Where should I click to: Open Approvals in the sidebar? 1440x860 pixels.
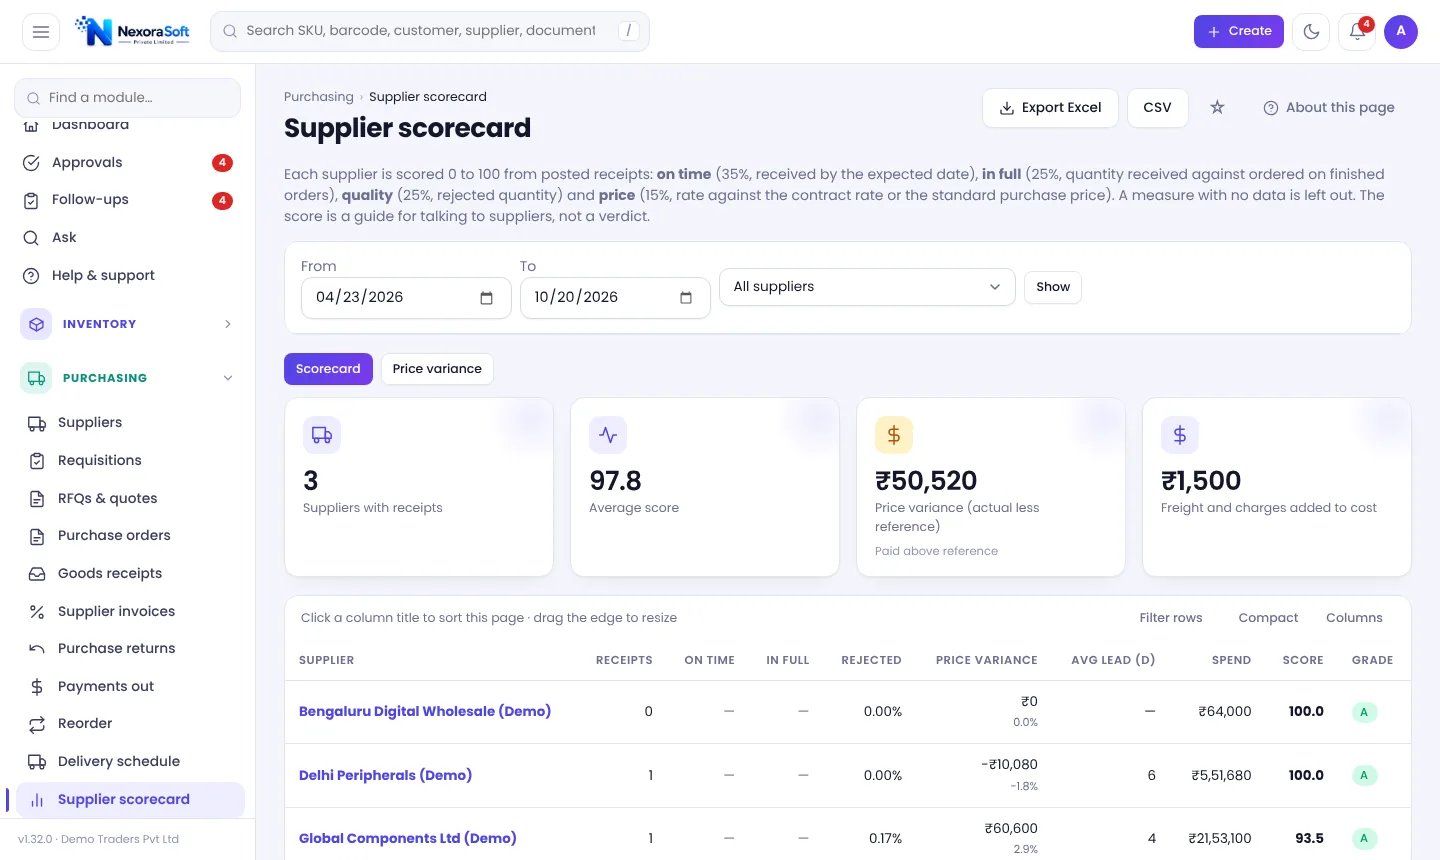(128, 163)
